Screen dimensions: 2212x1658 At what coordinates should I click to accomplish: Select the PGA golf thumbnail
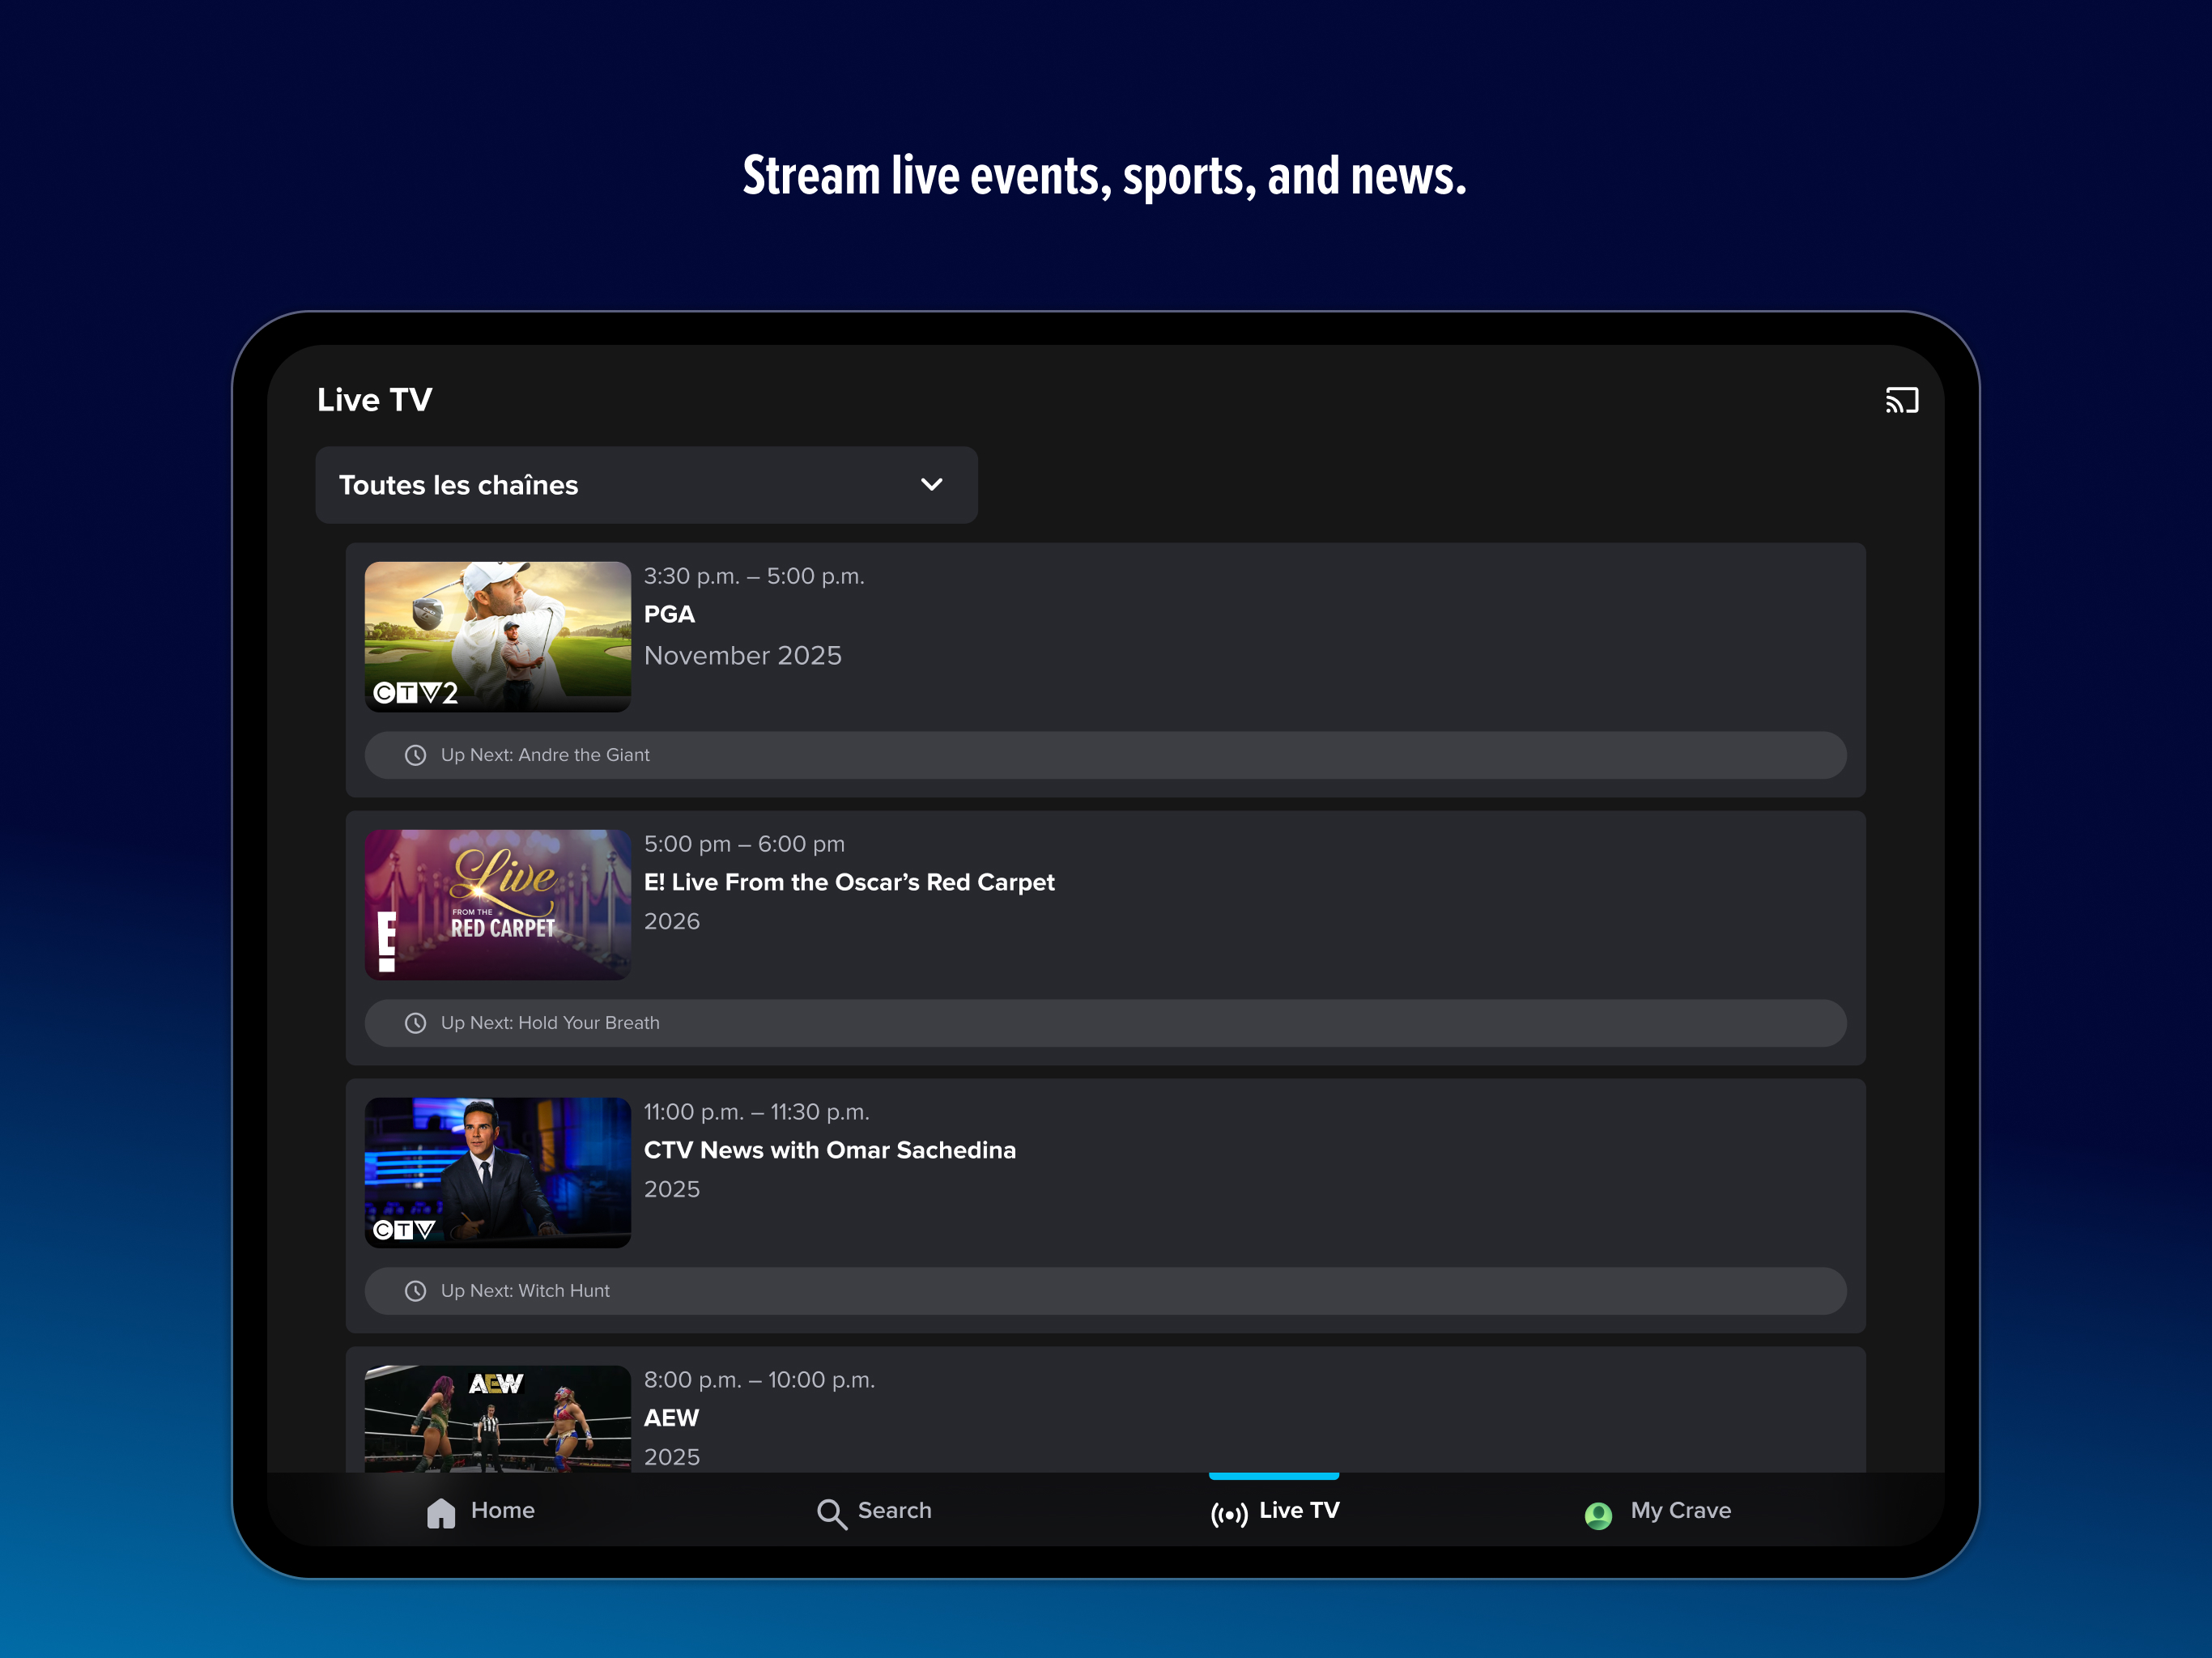(497, 636)
